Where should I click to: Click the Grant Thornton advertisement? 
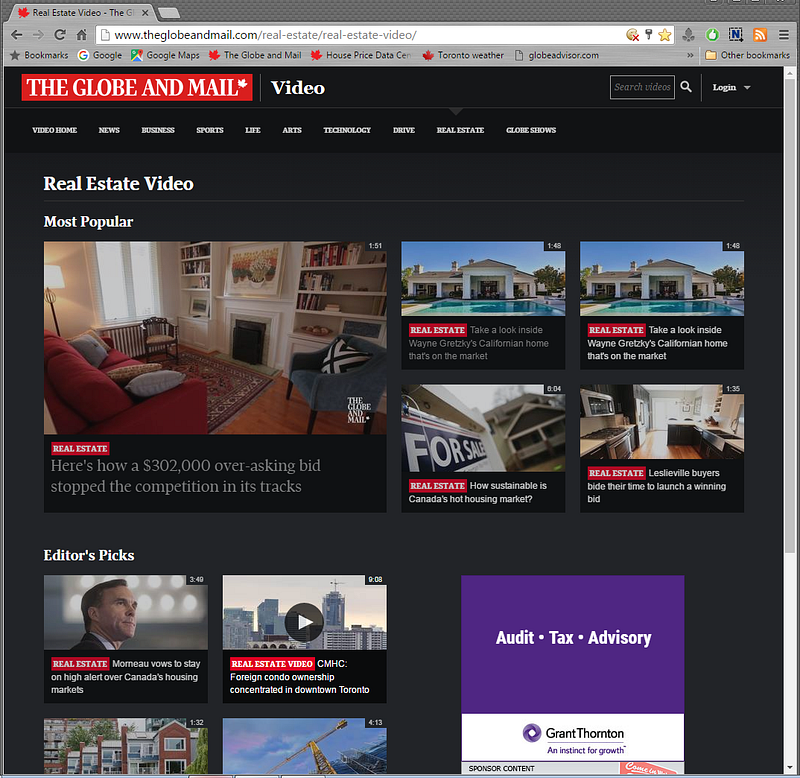click(x=572, y=668)
